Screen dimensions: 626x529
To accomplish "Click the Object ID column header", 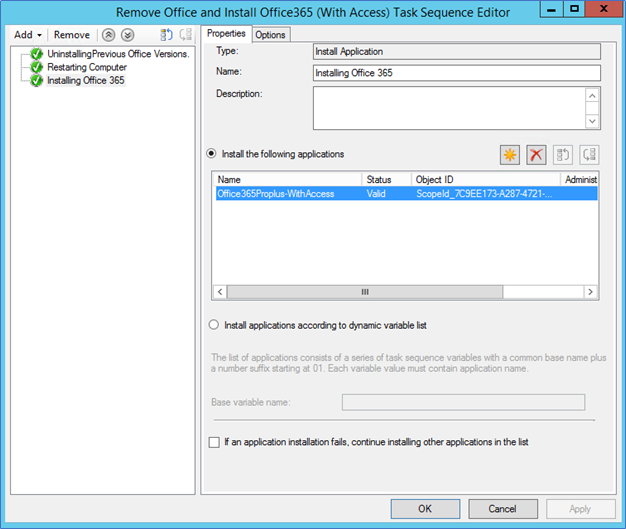I will coord(485,180).
